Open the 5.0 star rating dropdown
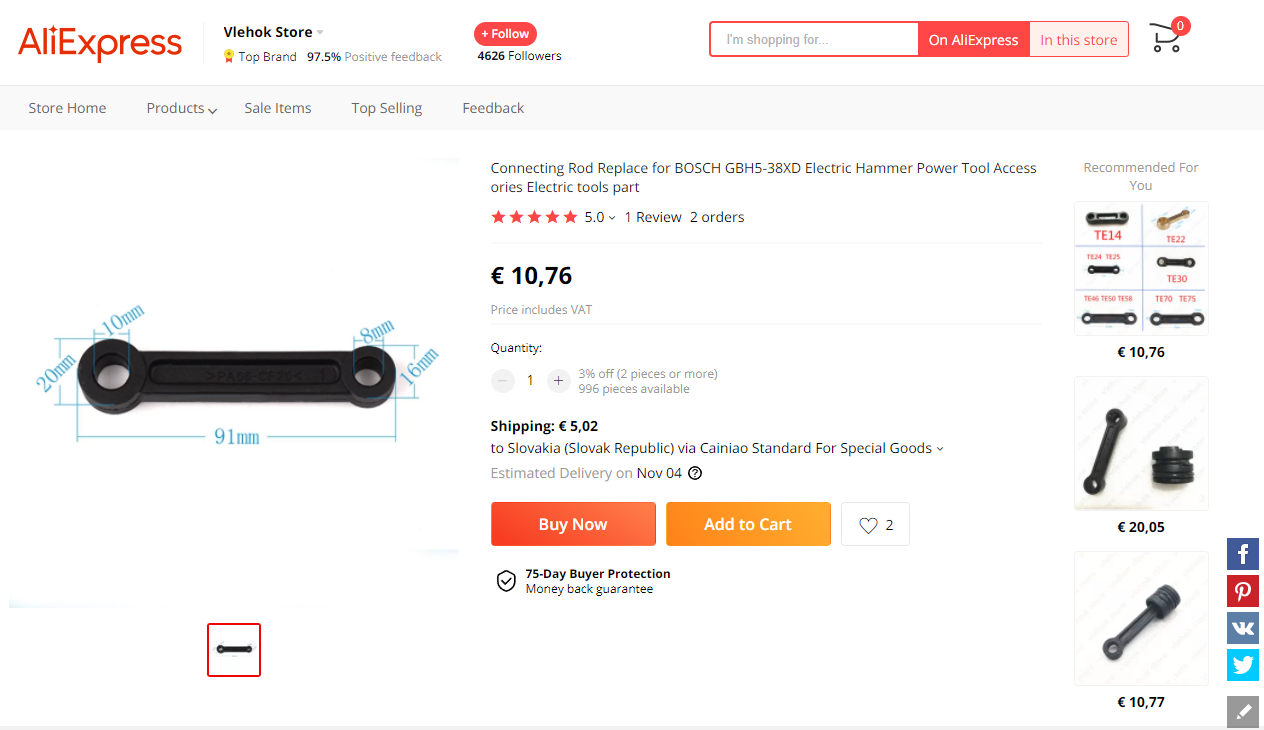Viewport: 1264px width, 730px height. coord(600,217)
